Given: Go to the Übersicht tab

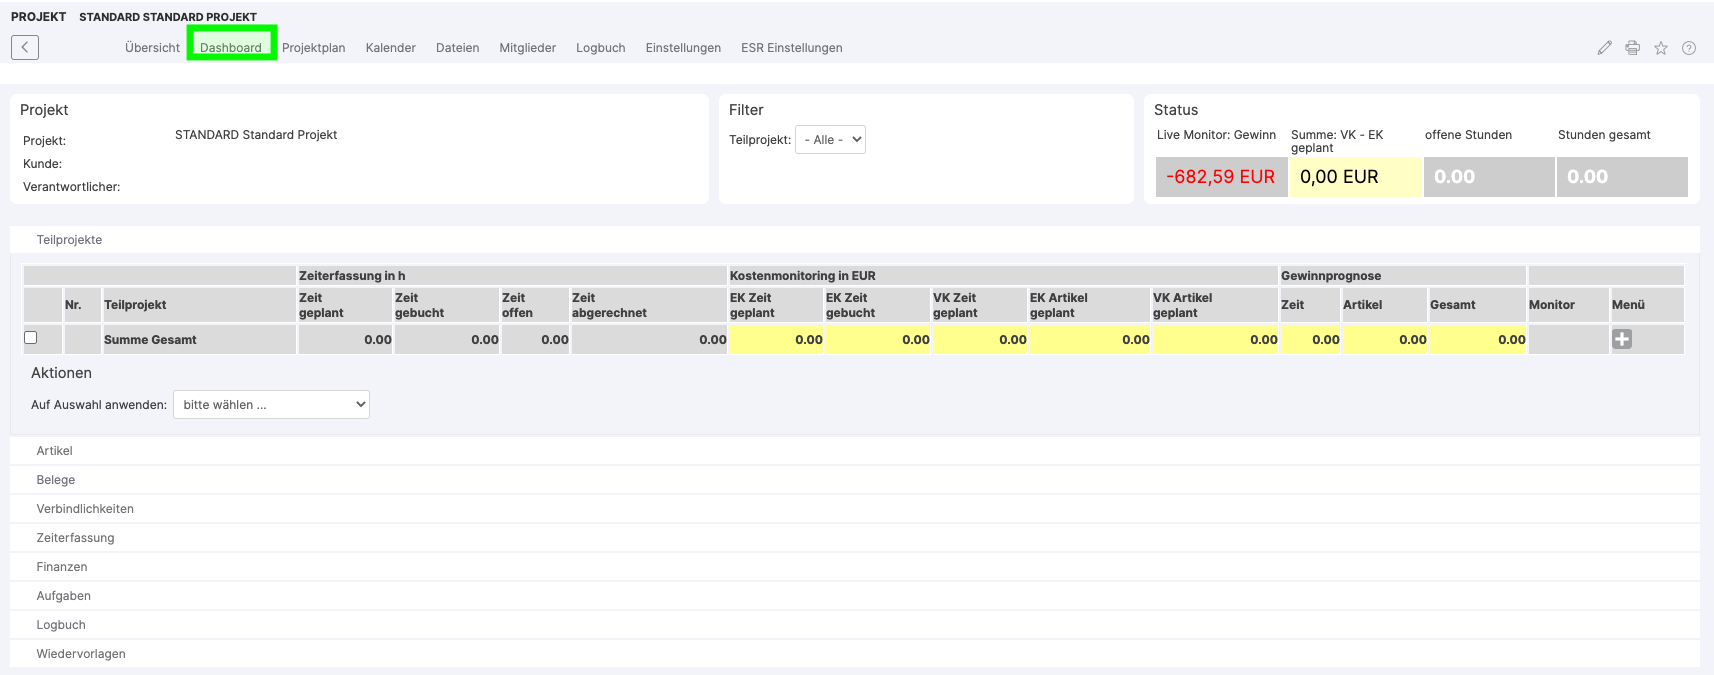Looking at the screenshot, I should pos(152,48).
